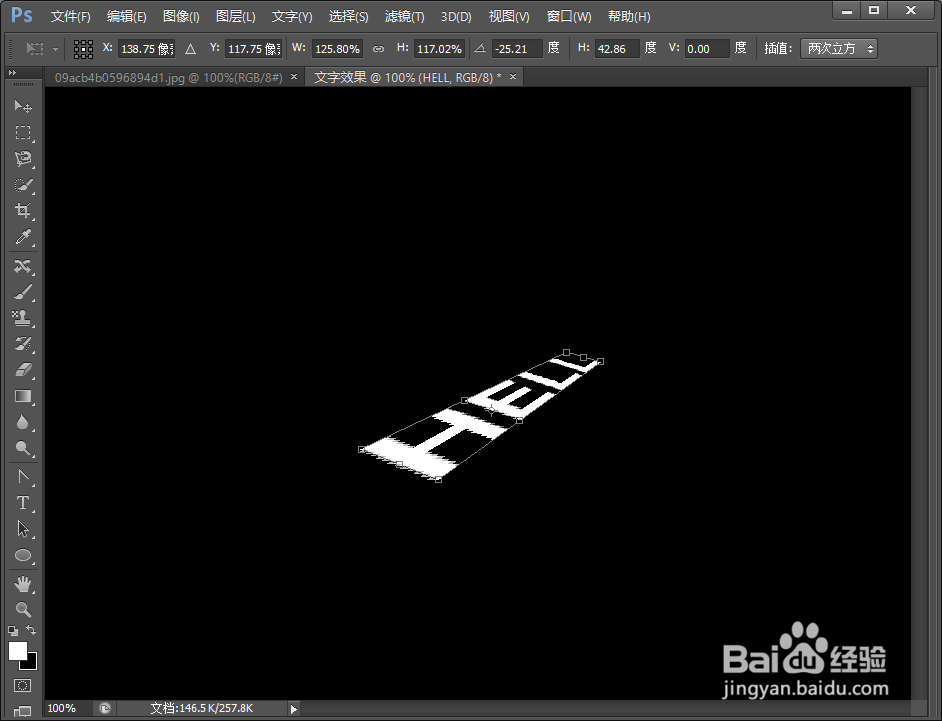Select the Lasso tool

pyautogui.click(x=23, y=159)
